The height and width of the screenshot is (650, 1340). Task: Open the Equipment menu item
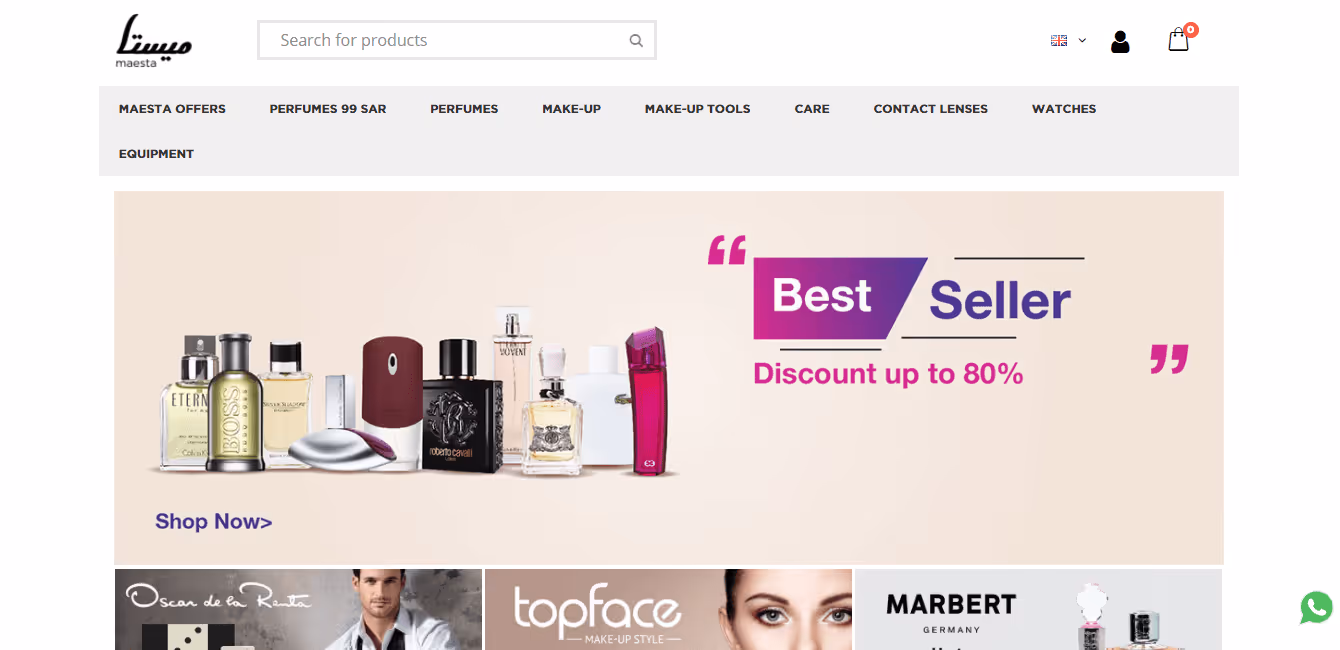pyautogui.click(x=156, y=154)
